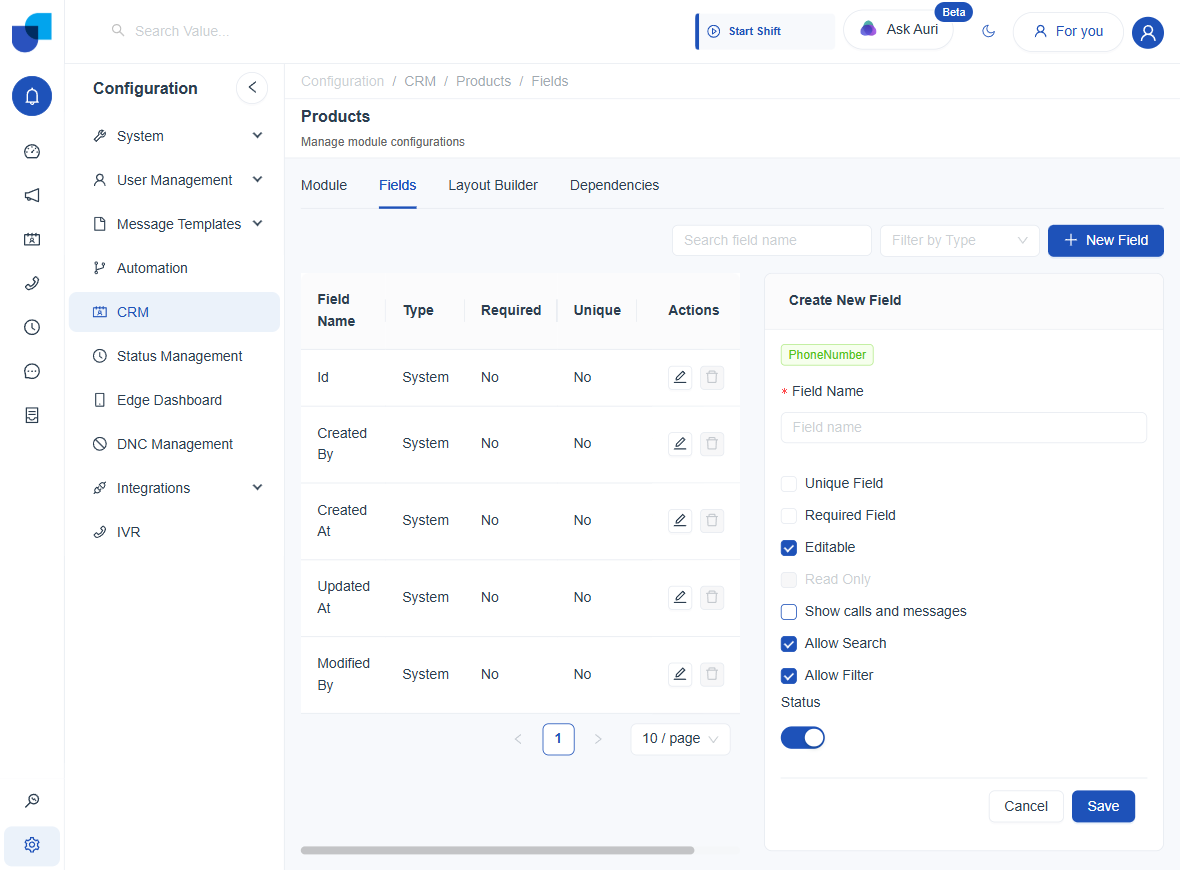Open the Filter by Type dropdown

pos(960,240)
